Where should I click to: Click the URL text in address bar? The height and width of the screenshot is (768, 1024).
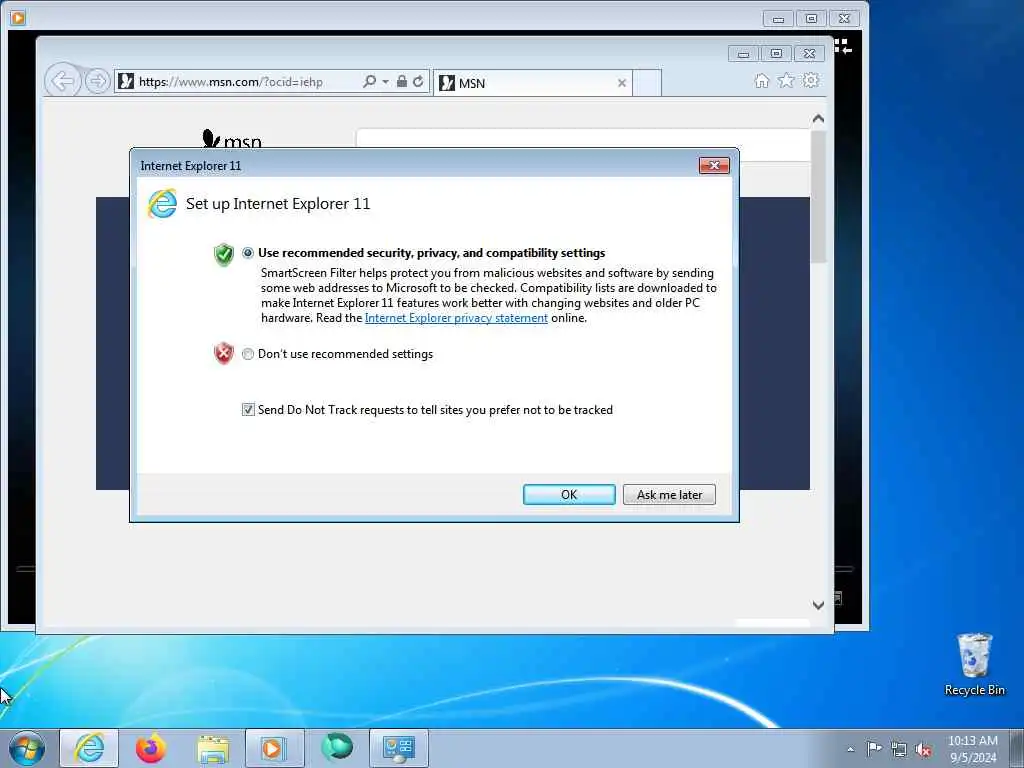(231, 82)
